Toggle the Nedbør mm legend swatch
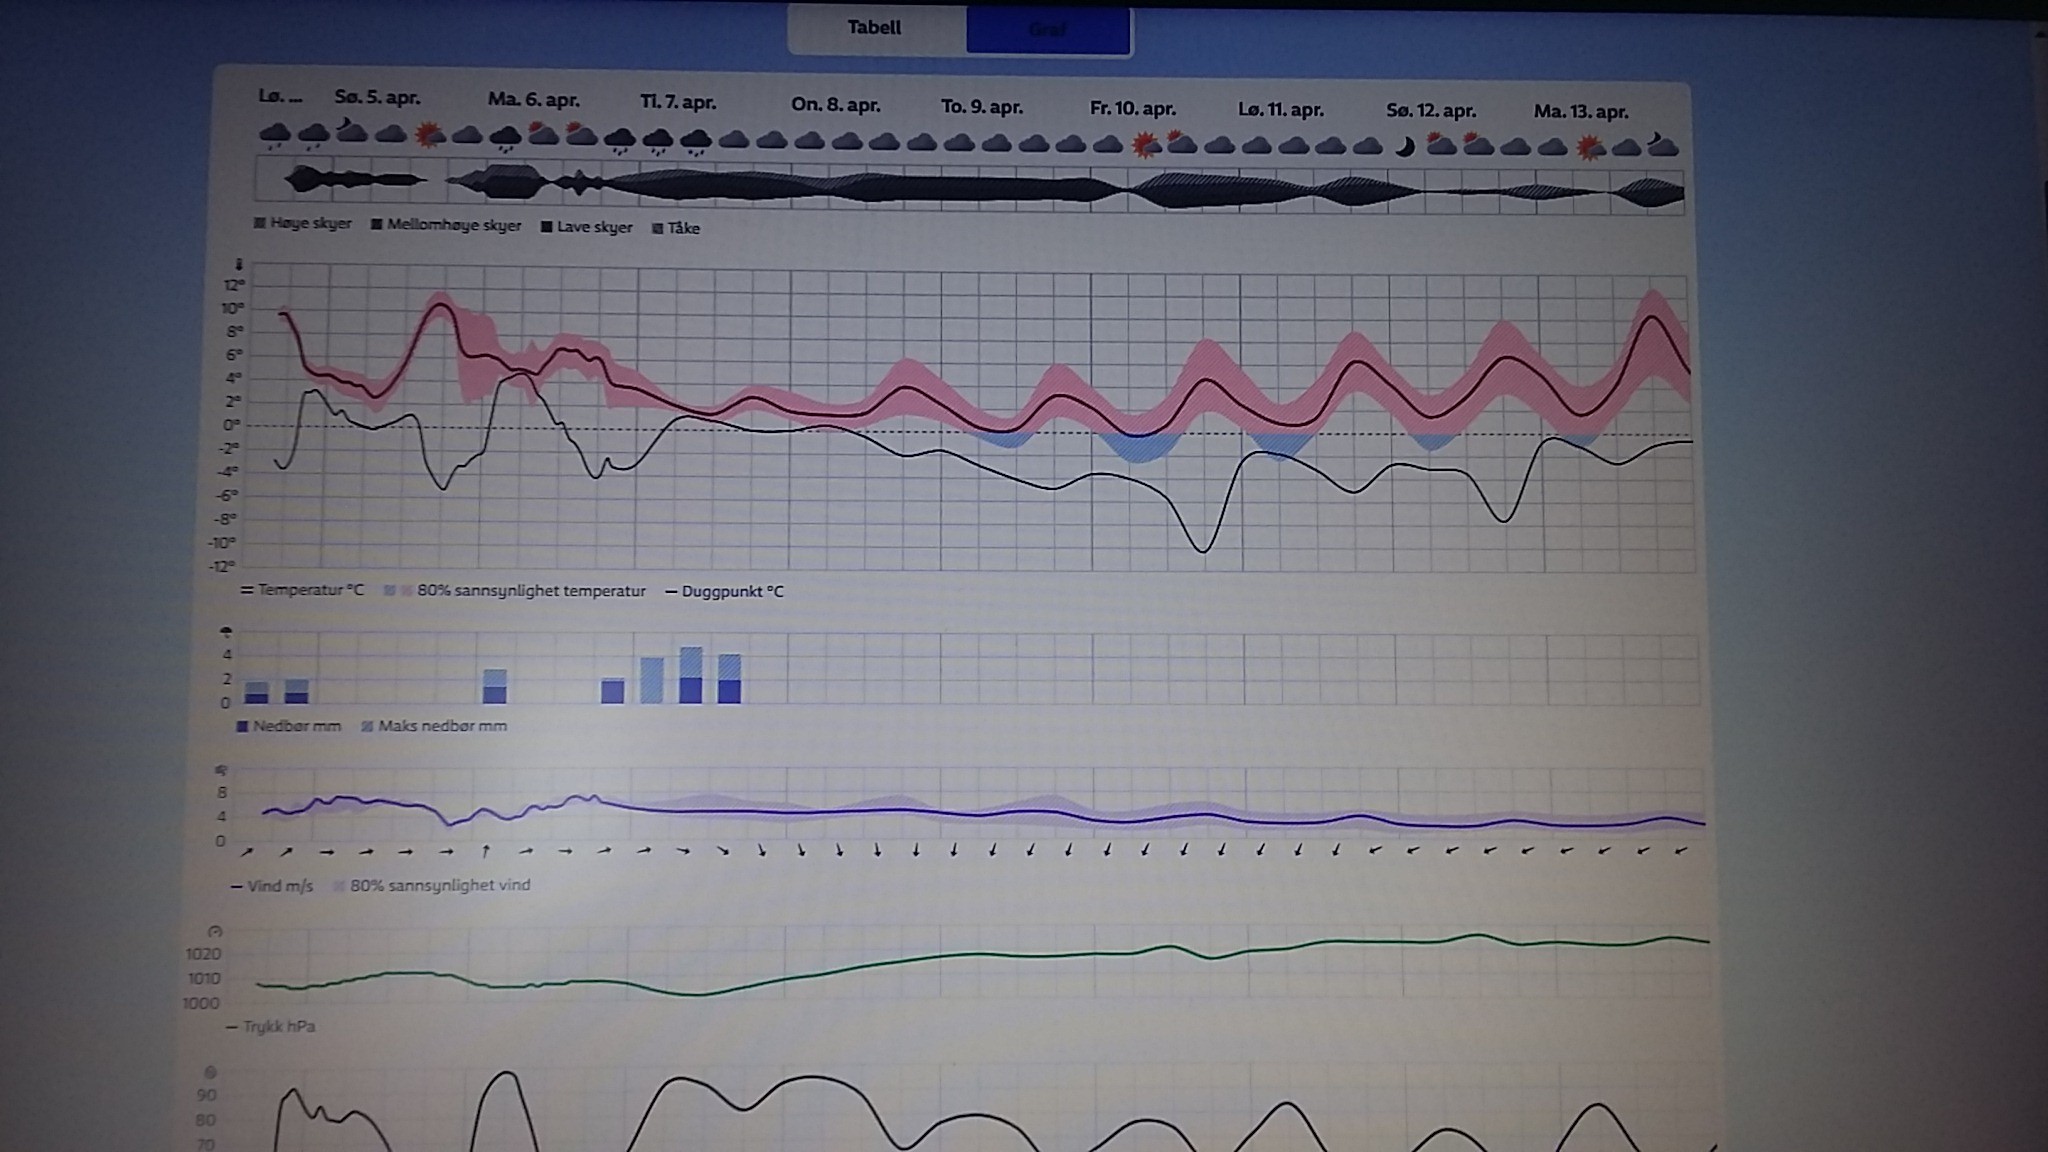The height and width of the screenshot is (1152, 2048). [242, 726]
